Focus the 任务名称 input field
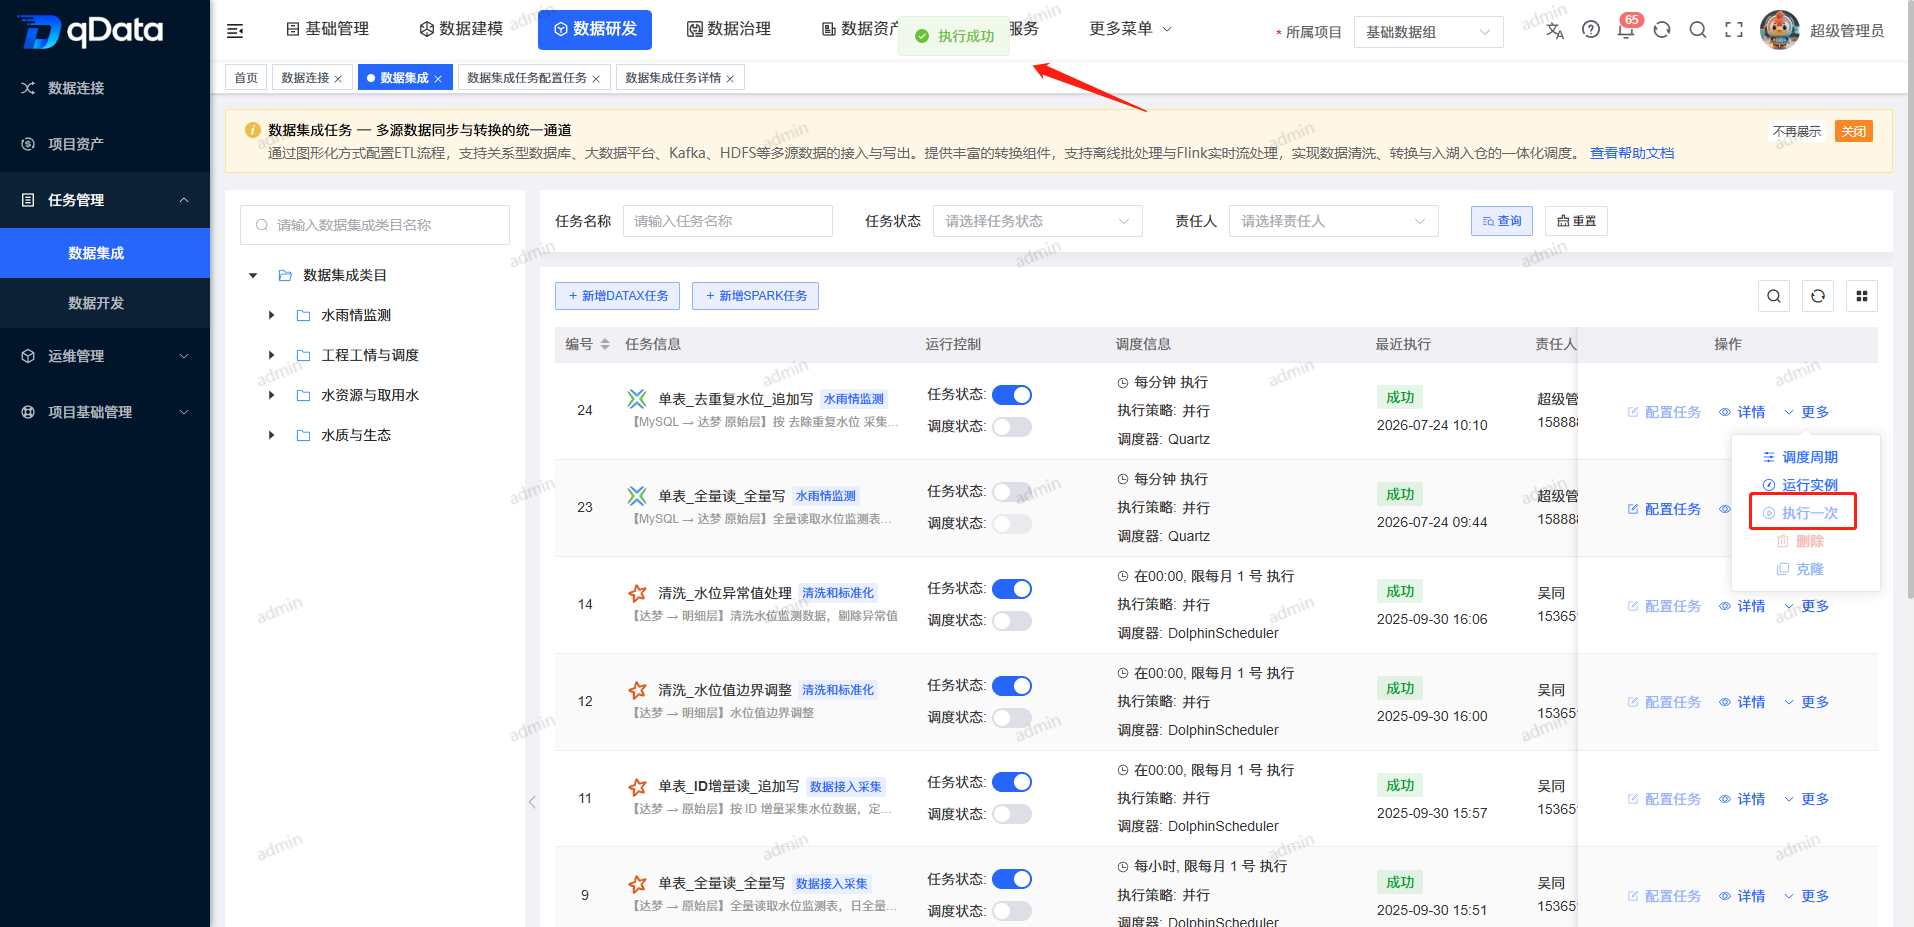This screenshot has height=927, width=1914. point(728,221)
